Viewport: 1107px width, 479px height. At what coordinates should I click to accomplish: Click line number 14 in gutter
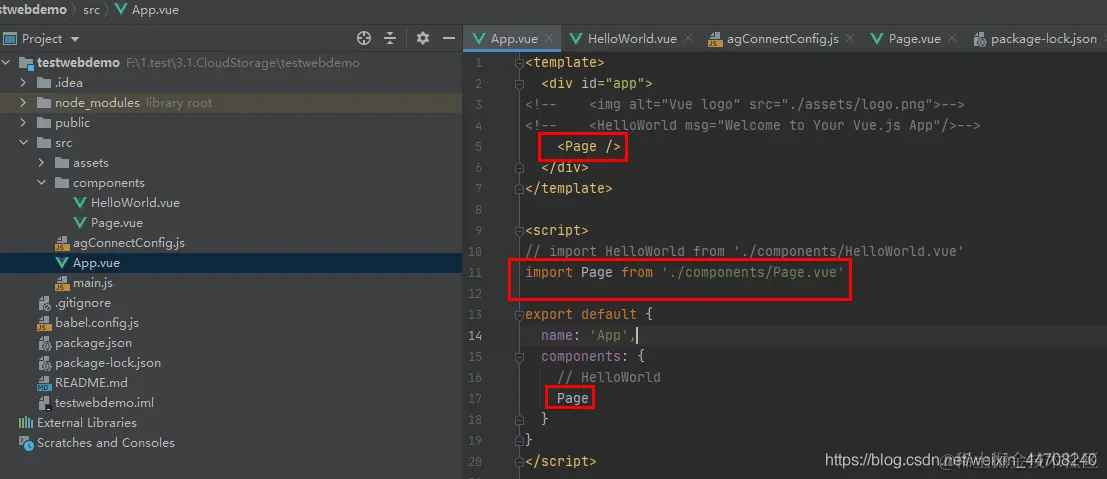475,336
